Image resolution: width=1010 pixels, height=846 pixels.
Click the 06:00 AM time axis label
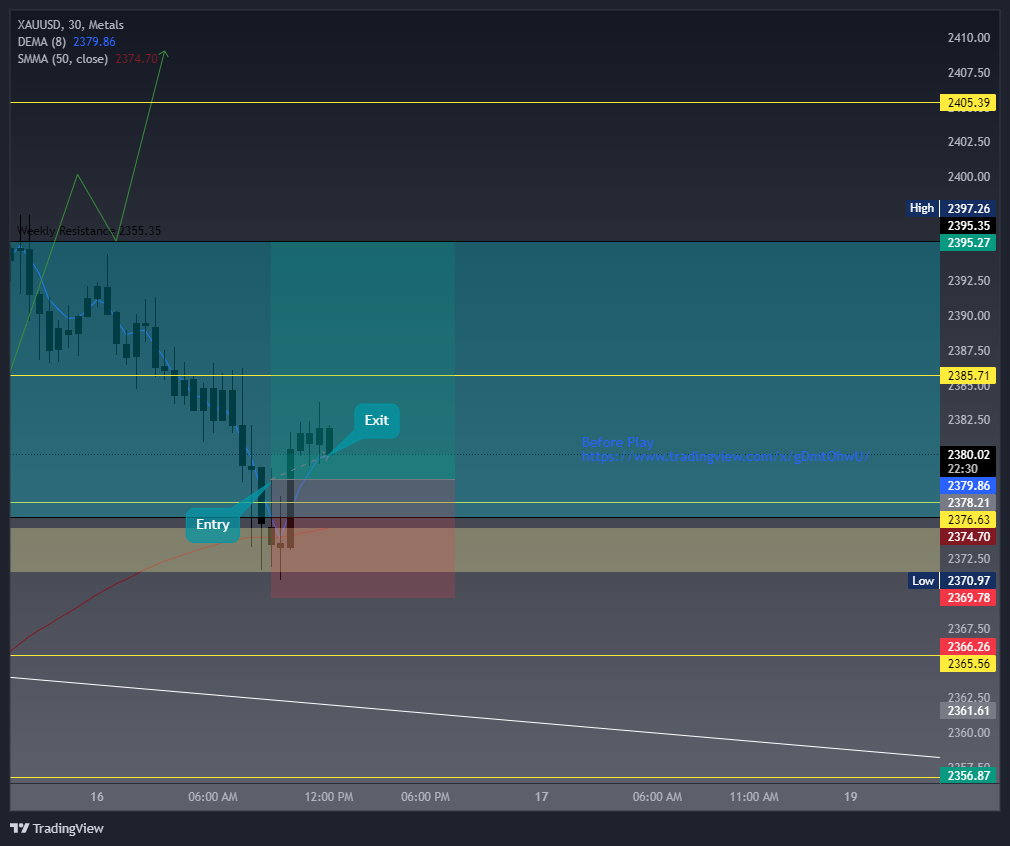213,797
